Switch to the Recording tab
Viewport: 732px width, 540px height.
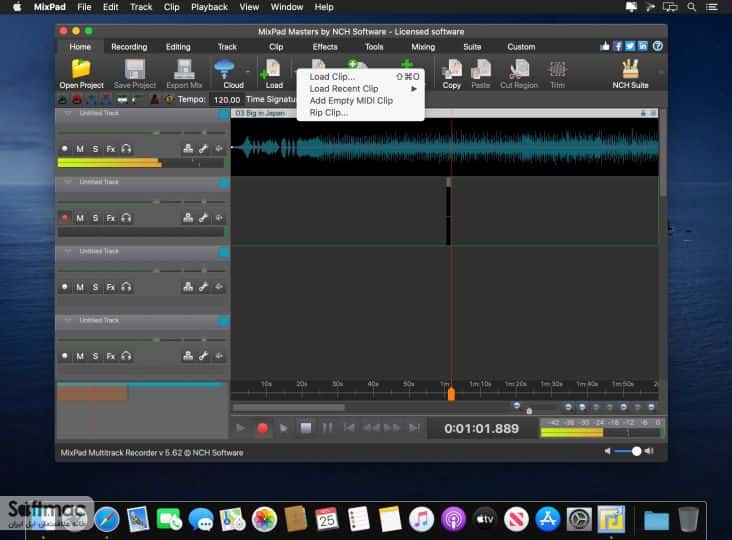129,47
